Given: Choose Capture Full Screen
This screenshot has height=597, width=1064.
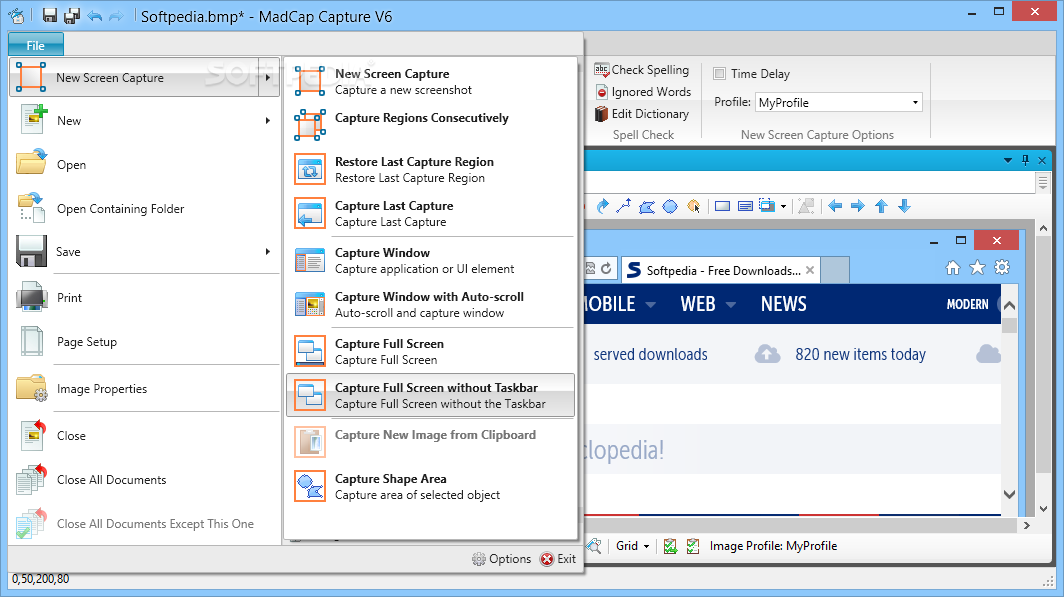Looking at the screenshot, I should tap(430, 351).
